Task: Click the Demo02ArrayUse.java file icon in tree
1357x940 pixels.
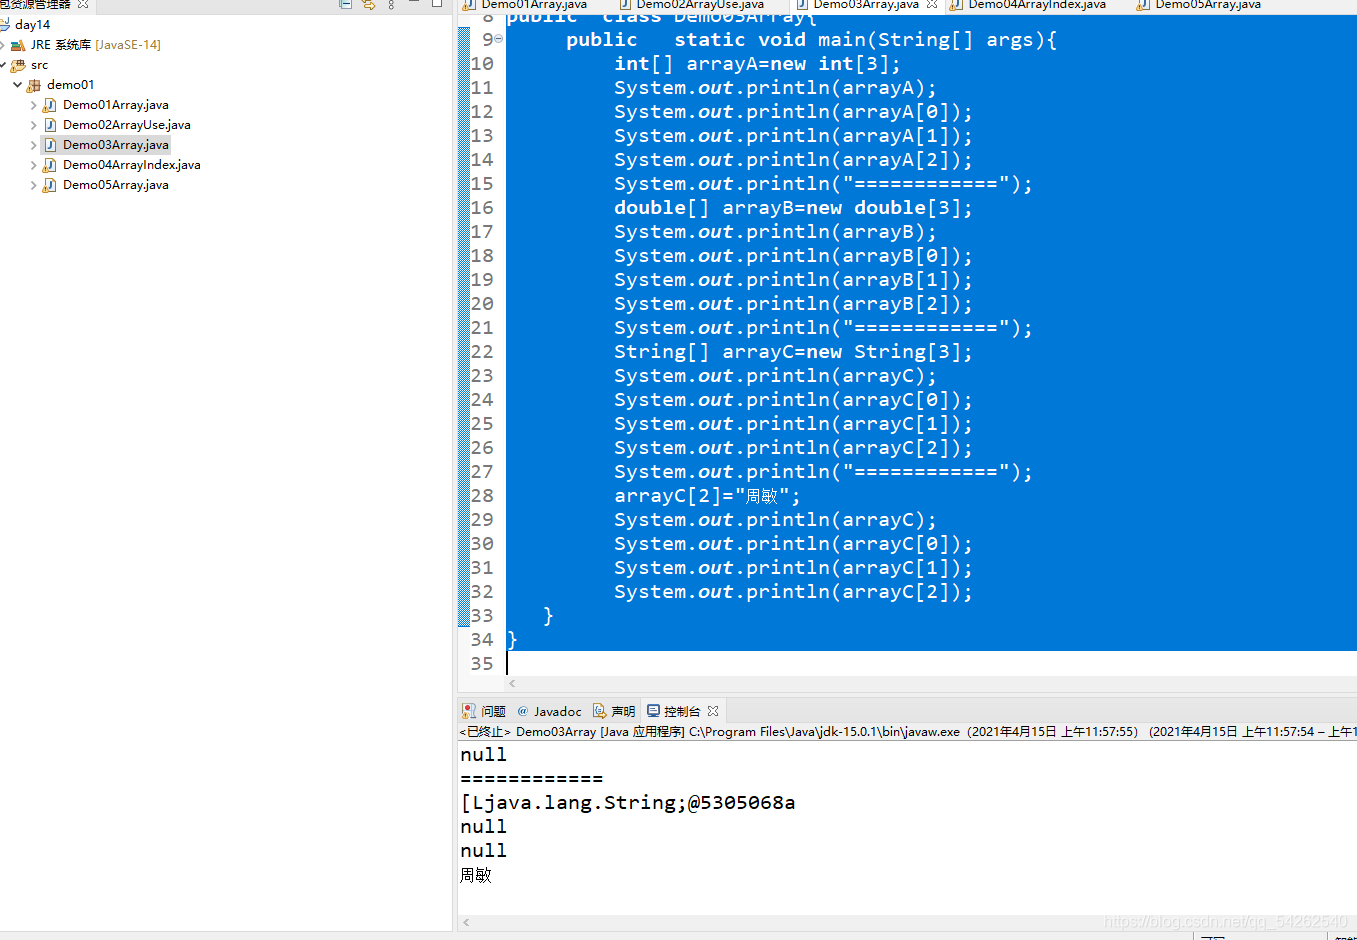Action: [x=50, y=125]
